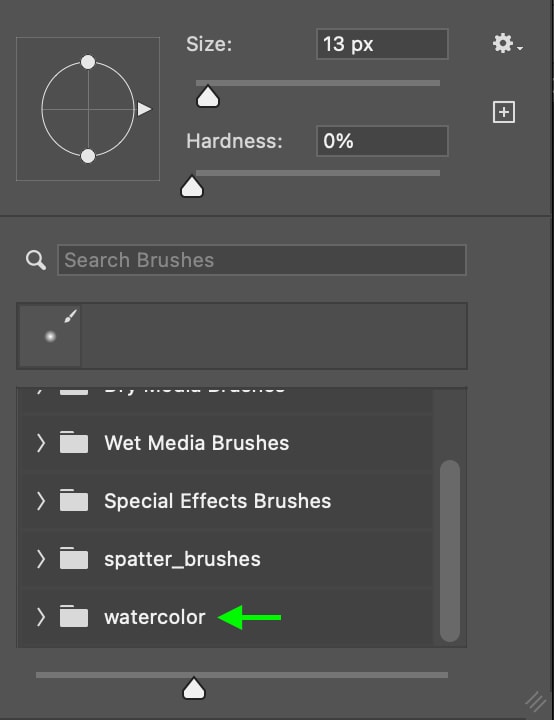The height and width of the screenshot is (720, 554).
Task: Click the Wet Media Brushes folder icon
Action: [73, 442]
